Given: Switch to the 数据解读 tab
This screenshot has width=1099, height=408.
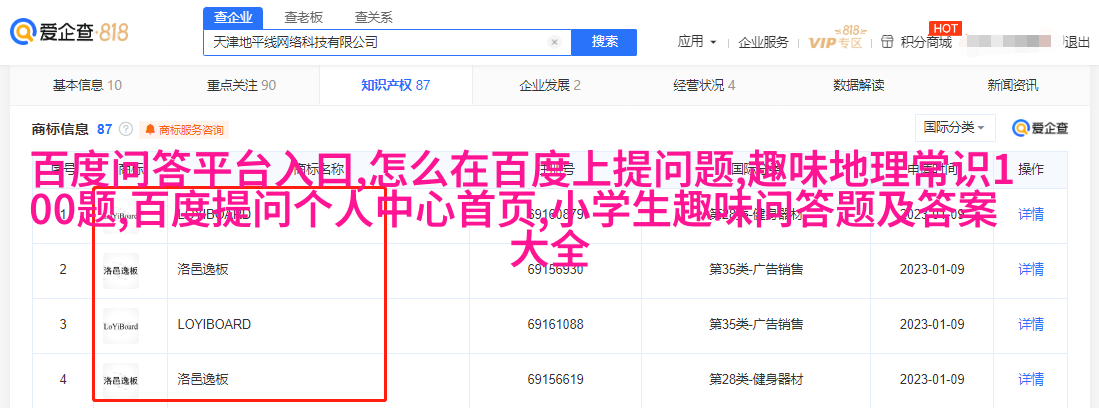Looking at the screenshot, I should (x=859, y=86).
